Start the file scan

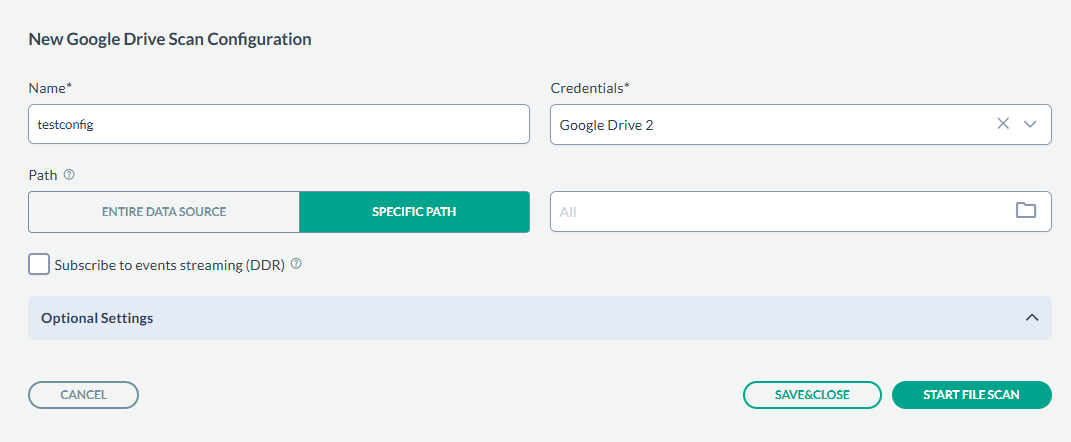click(971, 395)
